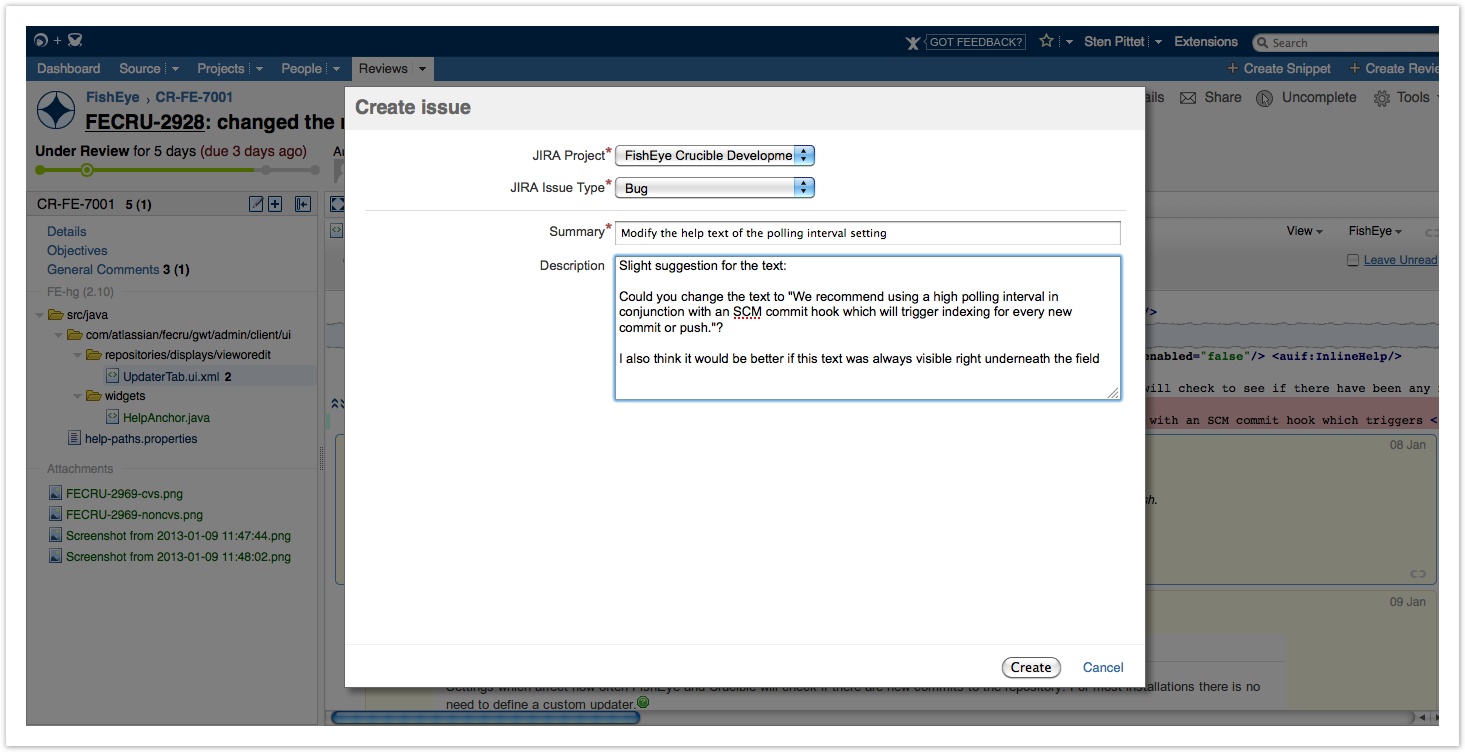Click the Uncomplete review icon

click(1265, 98)
